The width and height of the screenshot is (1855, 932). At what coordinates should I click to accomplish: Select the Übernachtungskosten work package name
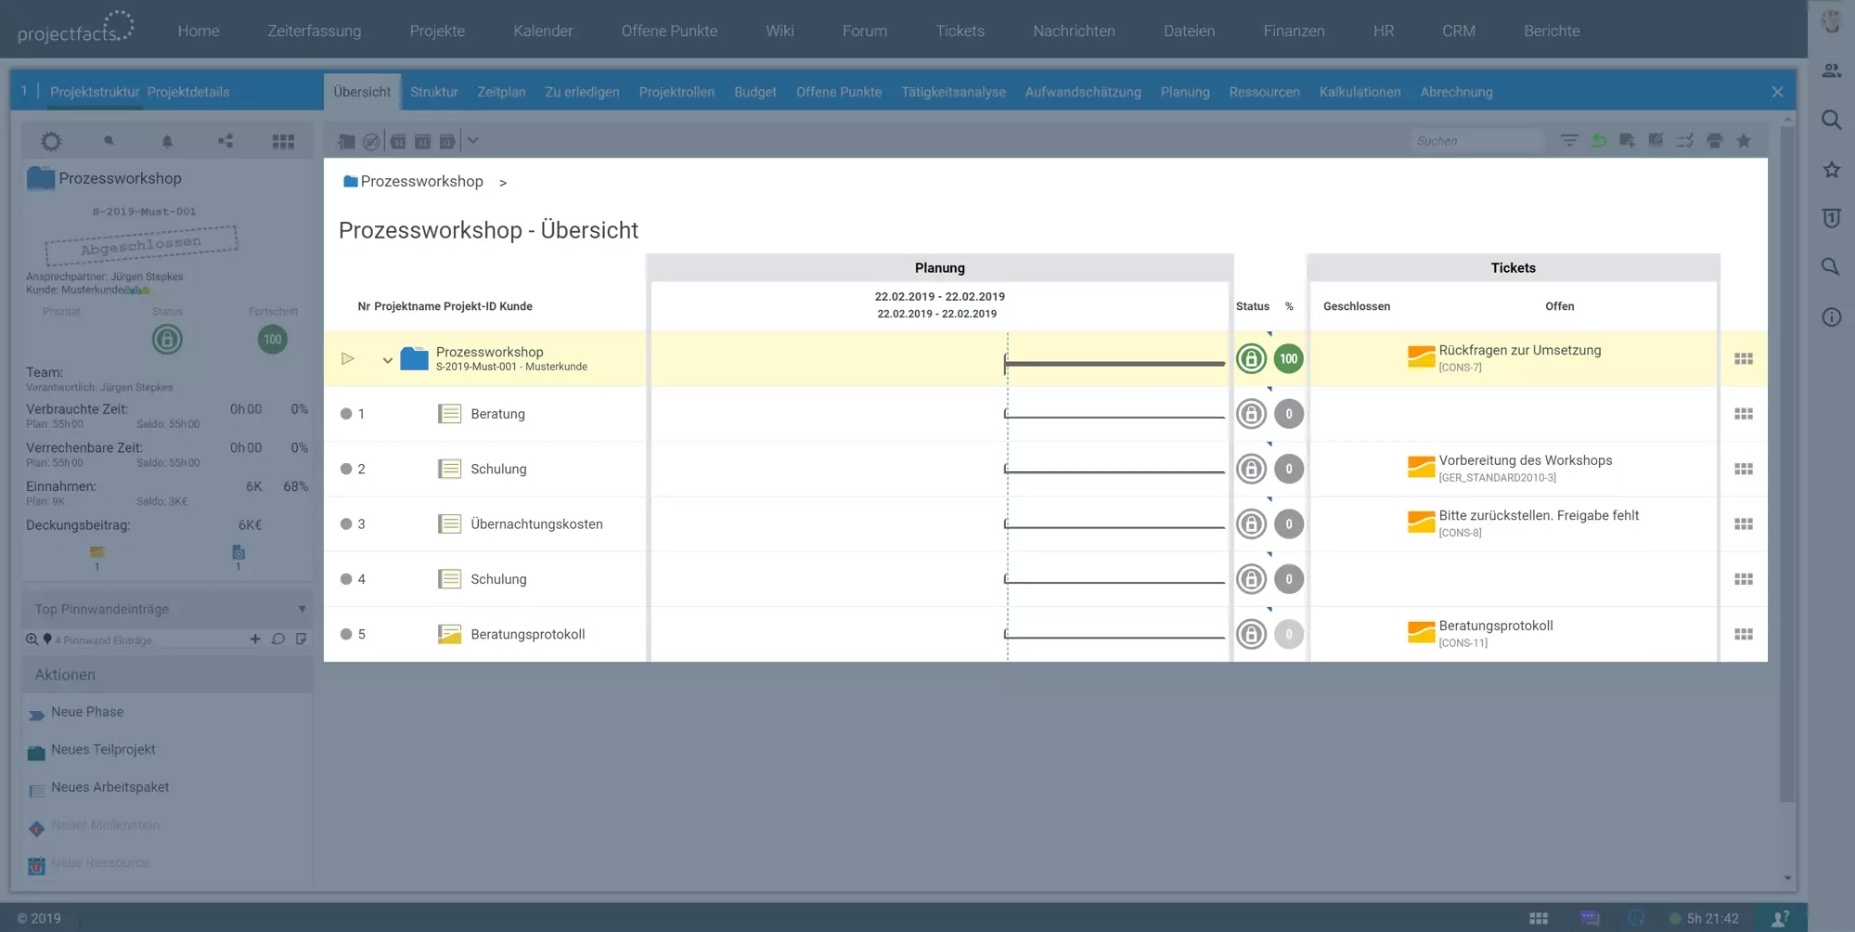click(x=536, y=524)
